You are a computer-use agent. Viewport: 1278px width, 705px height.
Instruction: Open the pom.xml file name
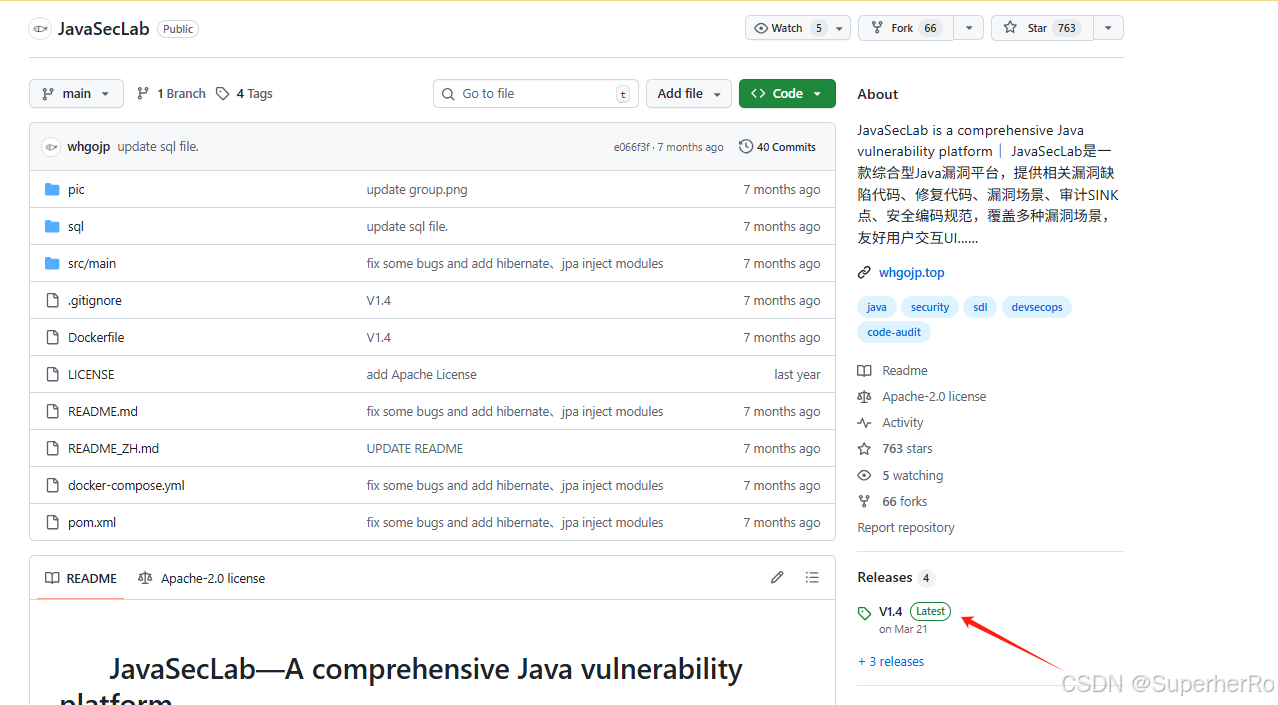pos(92,522)
